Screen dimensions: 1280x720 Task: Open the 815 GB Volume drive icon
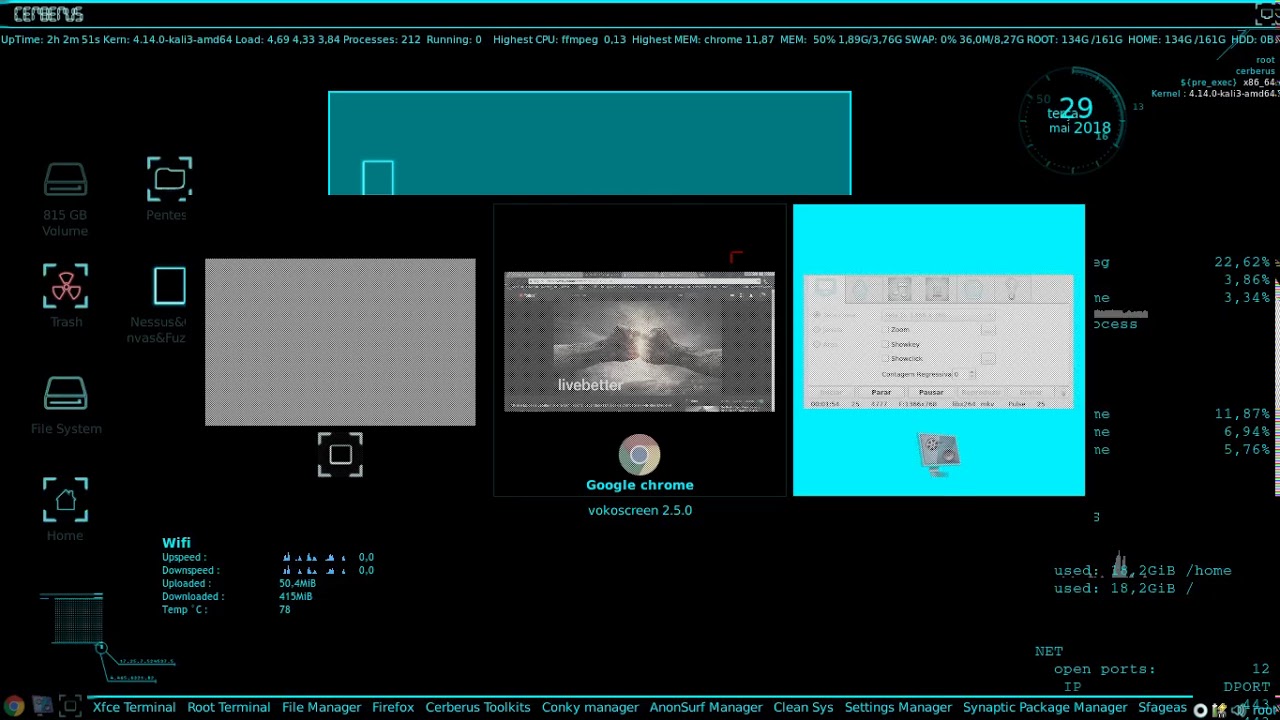click(x=65, y=181)
